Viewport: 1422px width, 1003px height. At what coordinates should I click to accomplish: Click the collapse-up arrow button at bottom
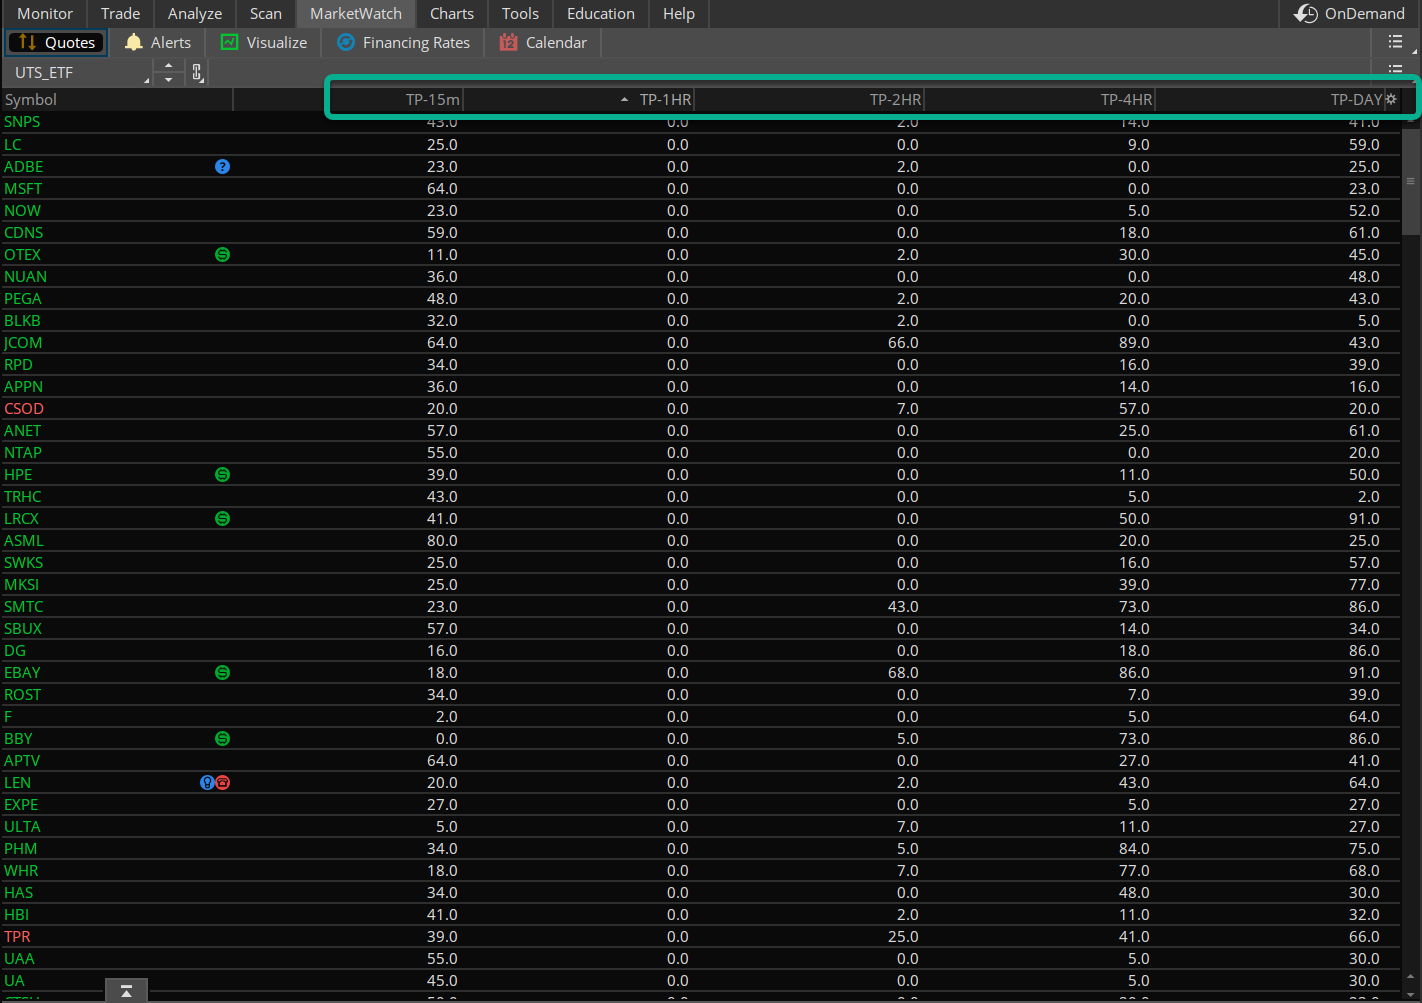tap(126, 990)
